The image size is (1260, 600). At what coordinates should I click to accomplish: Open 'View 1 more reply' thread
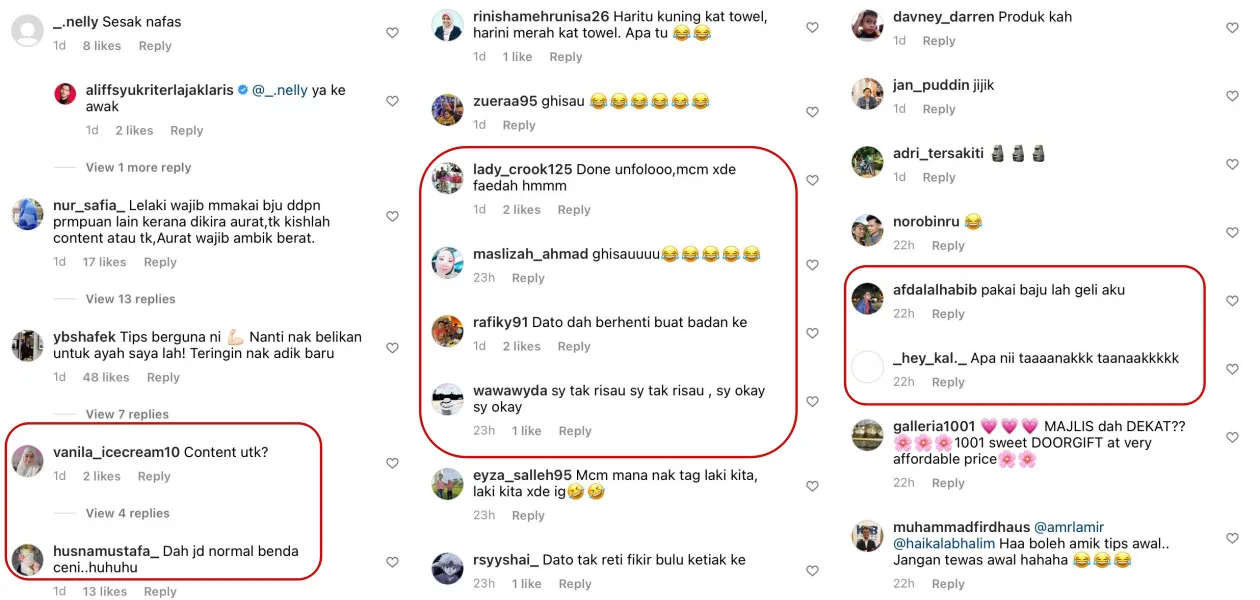[138, 167]
